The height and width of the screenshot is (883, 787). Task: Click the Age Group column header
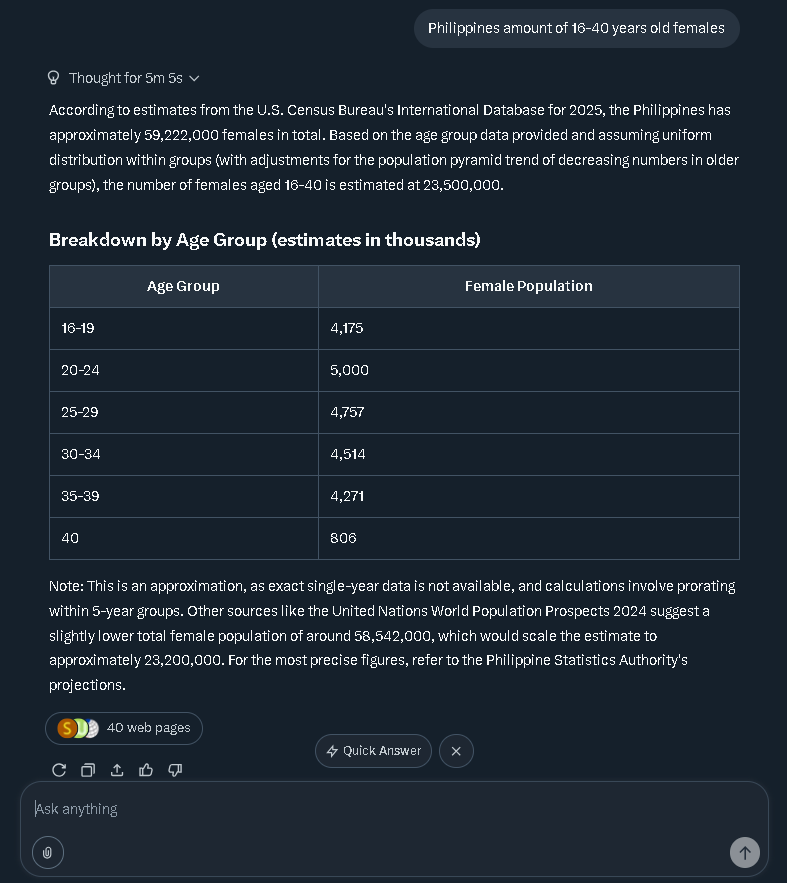pos(183,286)
